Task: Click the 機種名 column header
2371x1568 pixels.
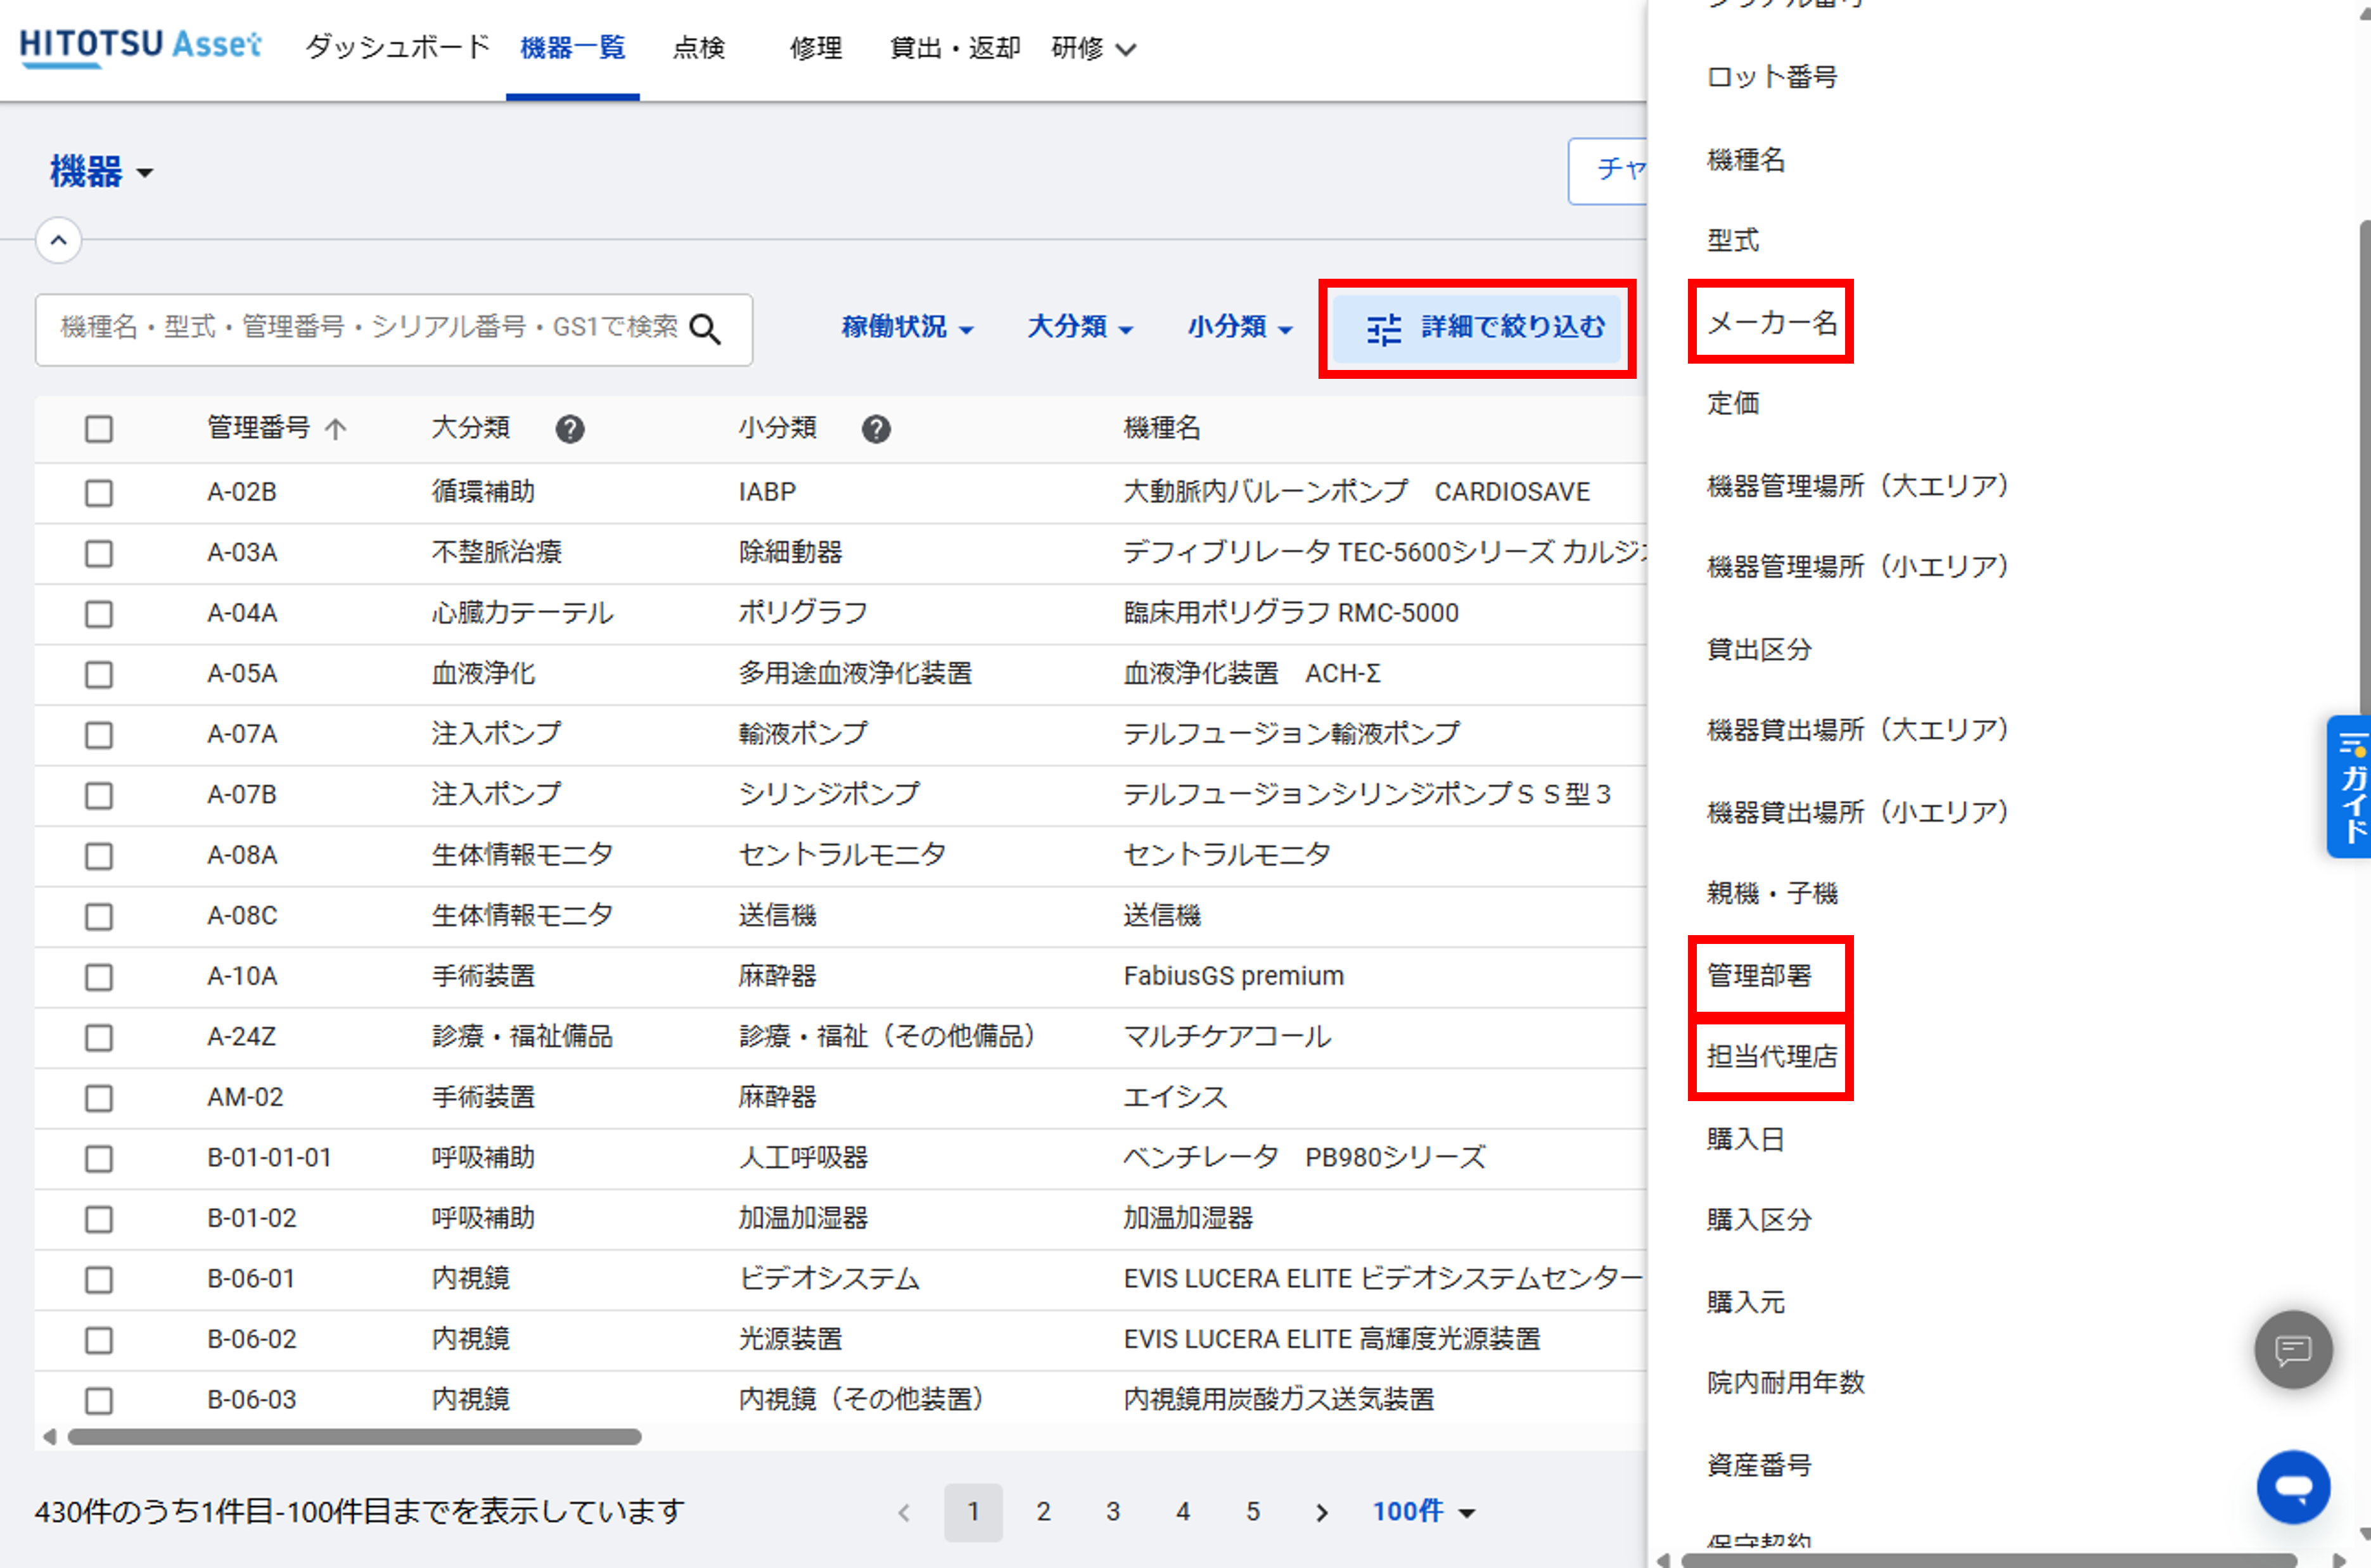Action: 1161,428
